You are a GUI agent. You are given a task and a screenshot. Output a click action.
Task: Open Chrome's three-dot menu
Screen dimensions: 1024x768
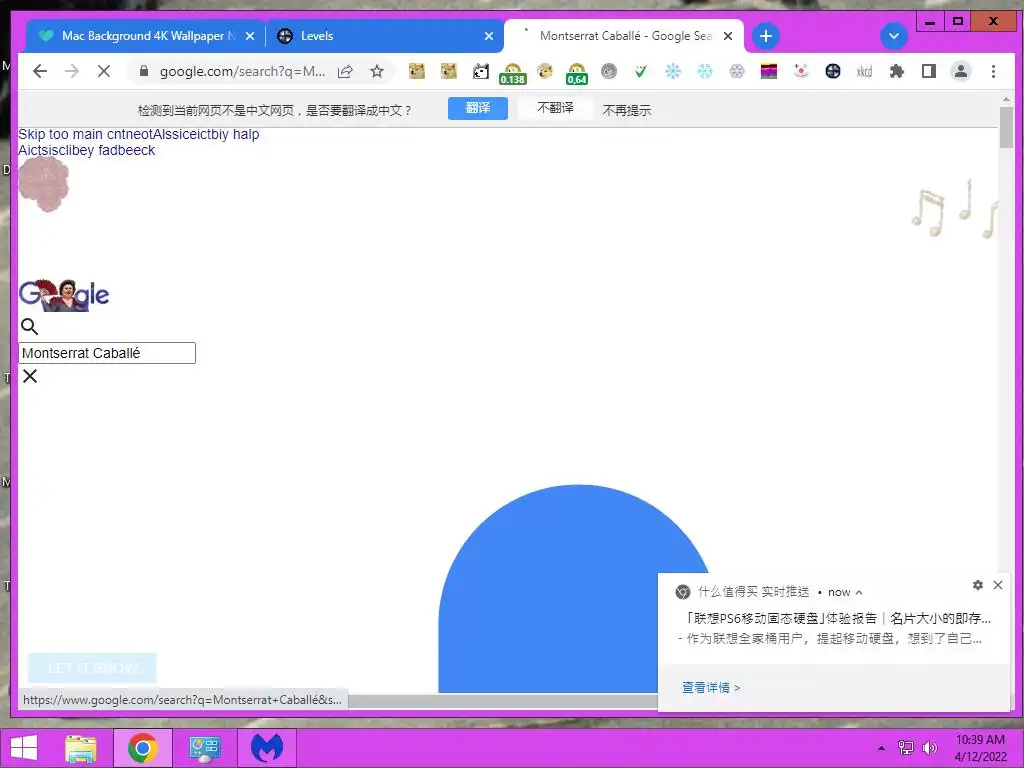pyautogui.click(x=993, y=71)
